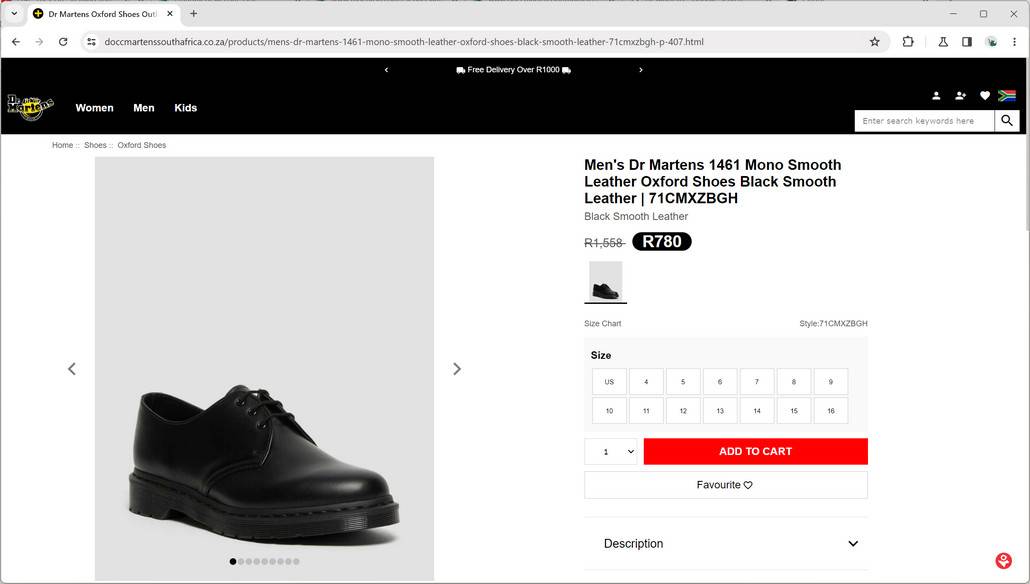Expand the Description section
The image size is (1030, 584).
(726, 544)
